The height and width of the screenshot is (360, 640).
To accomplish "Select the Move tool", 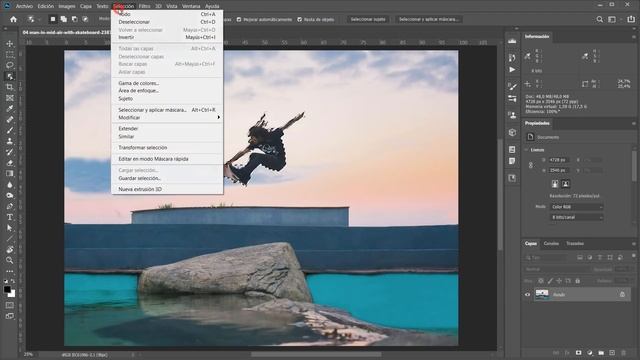I will point(9,44).
